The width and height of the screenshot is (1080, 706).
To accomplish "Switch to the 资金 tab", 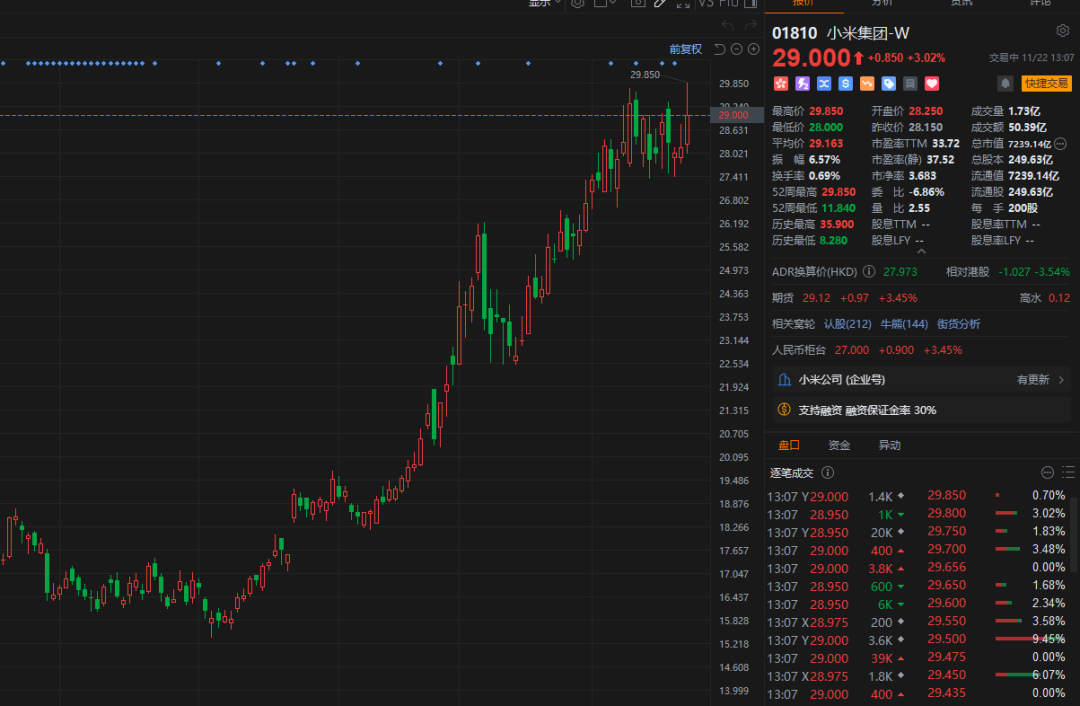I will click(839, 446).
